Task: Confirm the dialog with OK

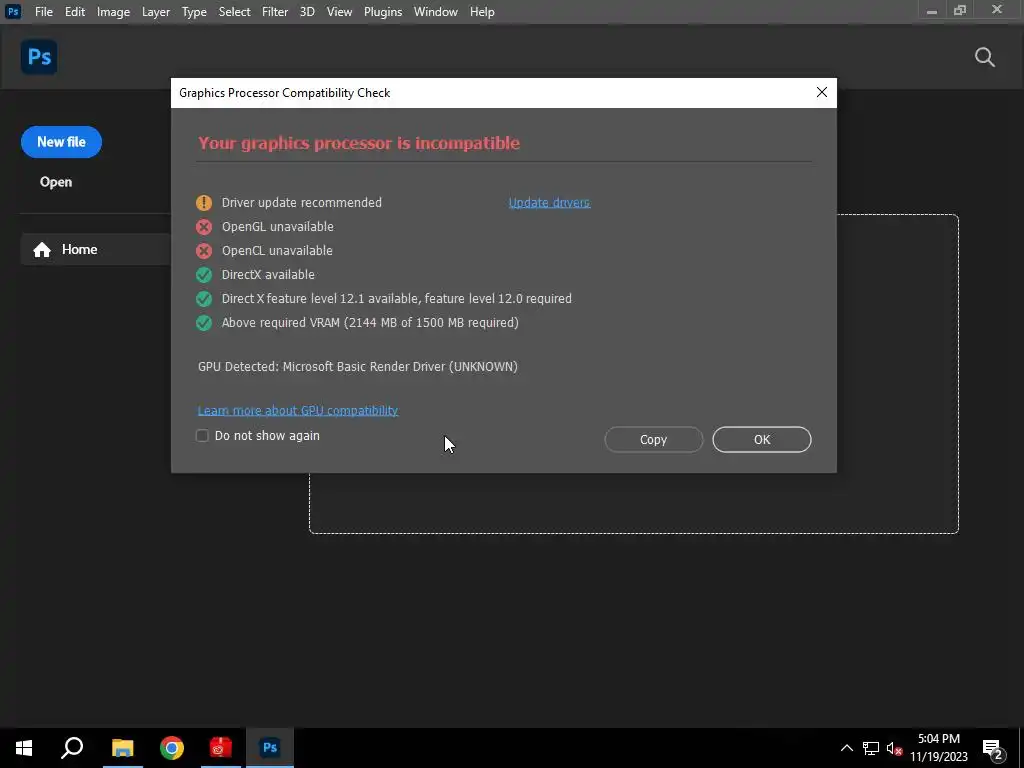Action: tap(762, 440)
